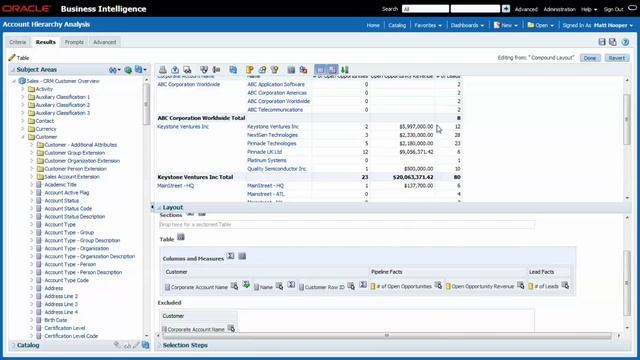Open the Favorites dropdown menu
Screen dimensions: 640x360
[428, 25]
